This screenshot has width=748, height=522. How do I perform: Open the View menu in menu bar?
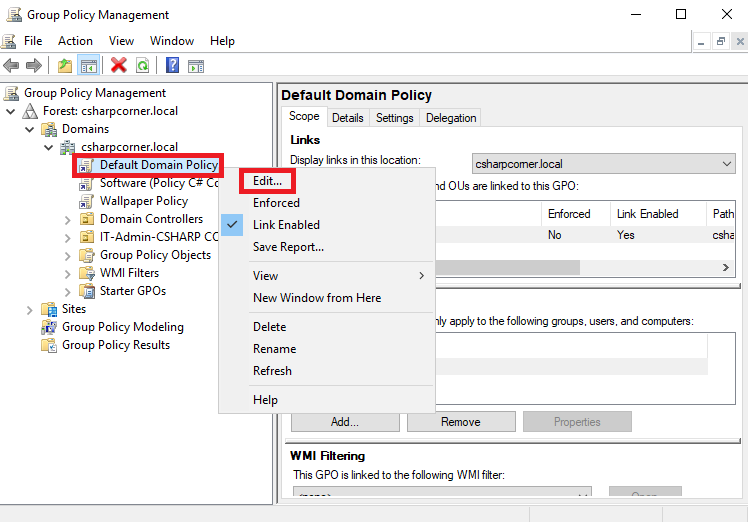click(121, 41)
